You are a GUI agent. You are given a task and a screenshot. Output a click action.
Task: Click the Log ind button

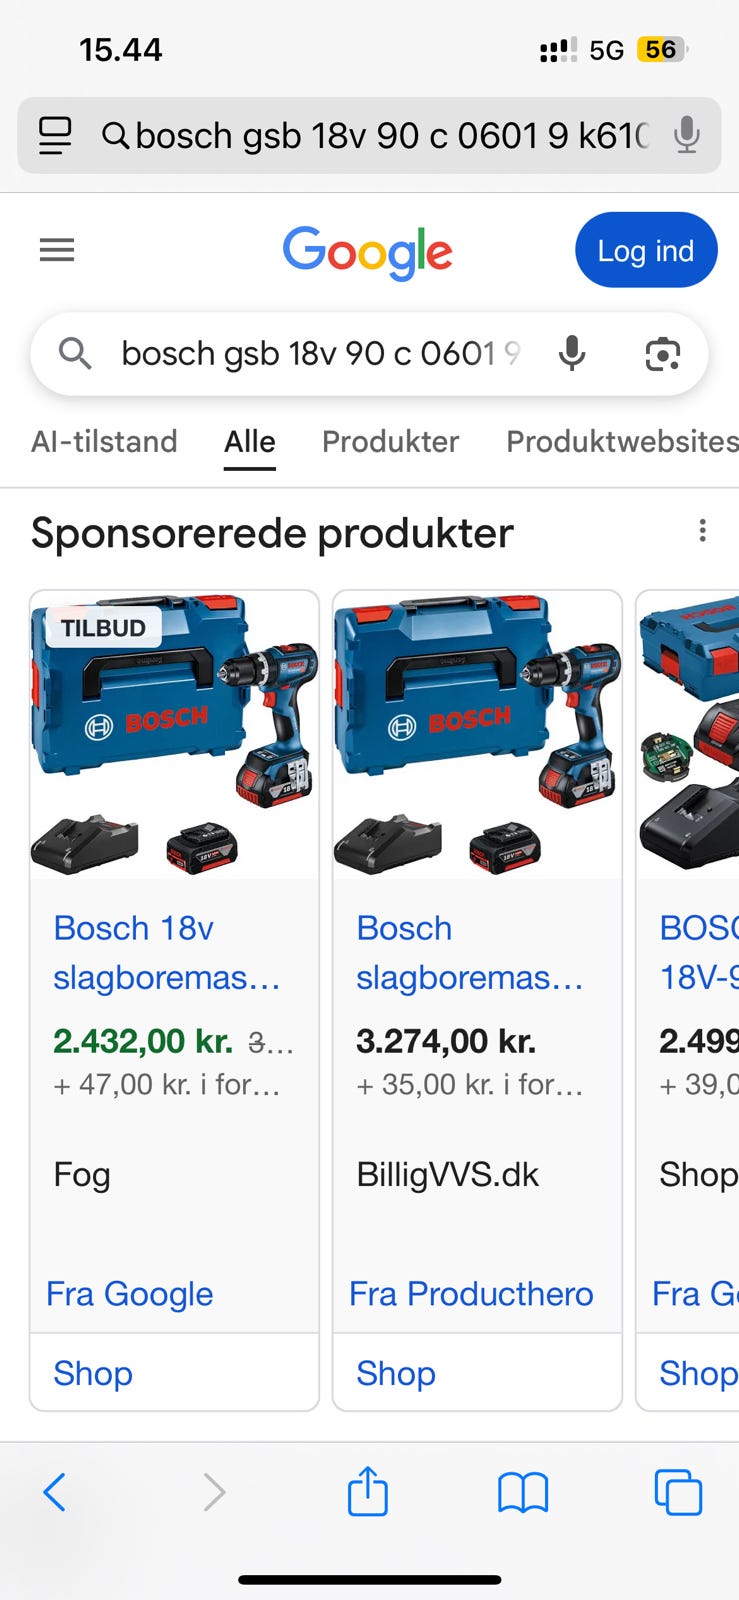[646, 250]
